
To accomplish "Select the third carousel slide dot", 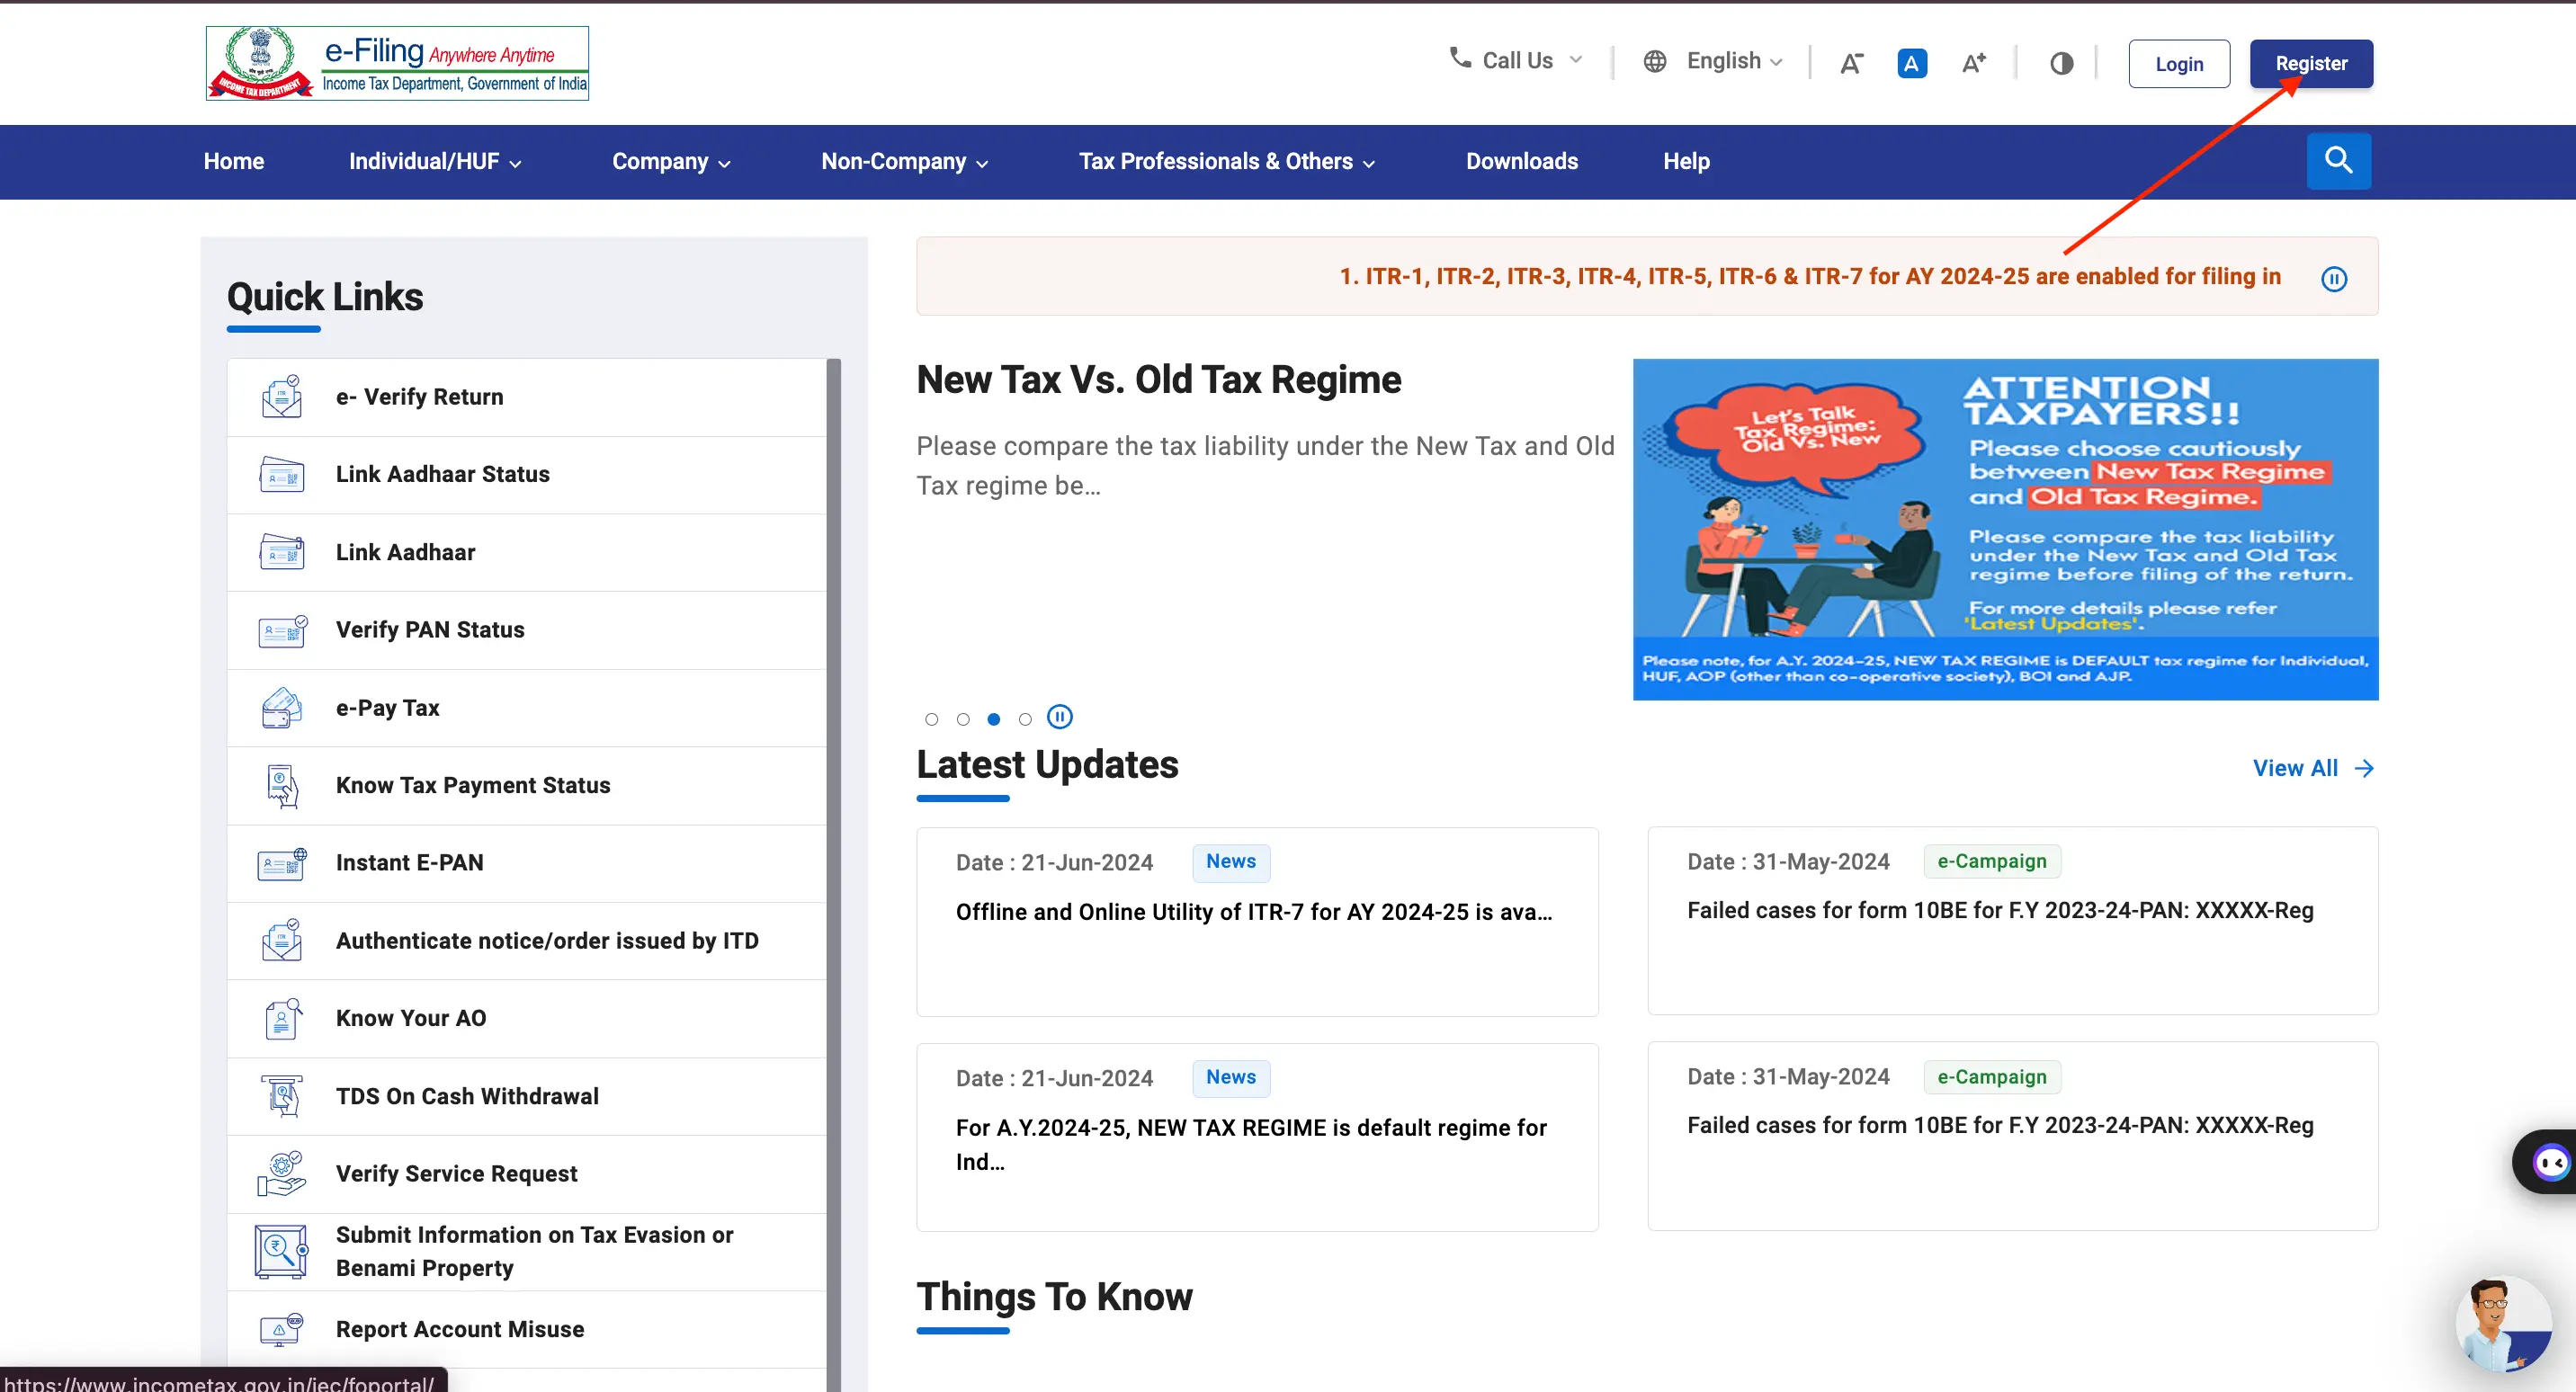I will pos(994,719).
